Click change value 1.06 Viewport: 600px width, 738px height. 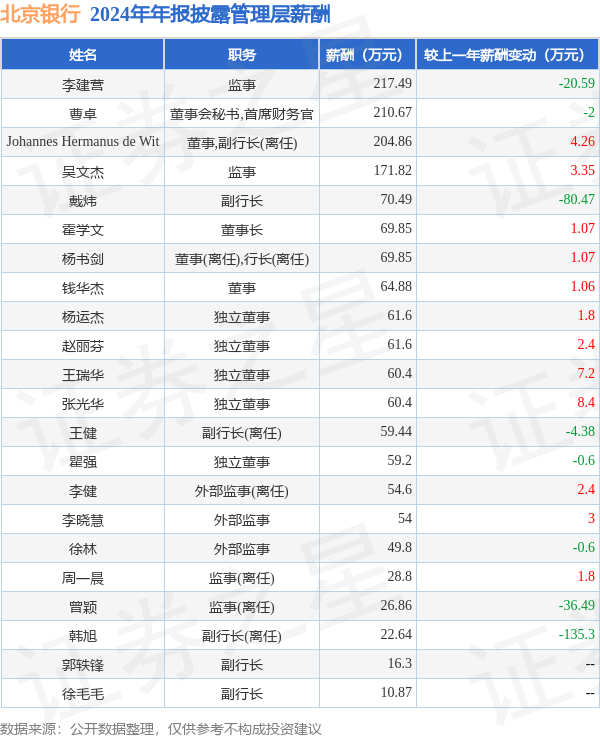[x=583, y=286]
